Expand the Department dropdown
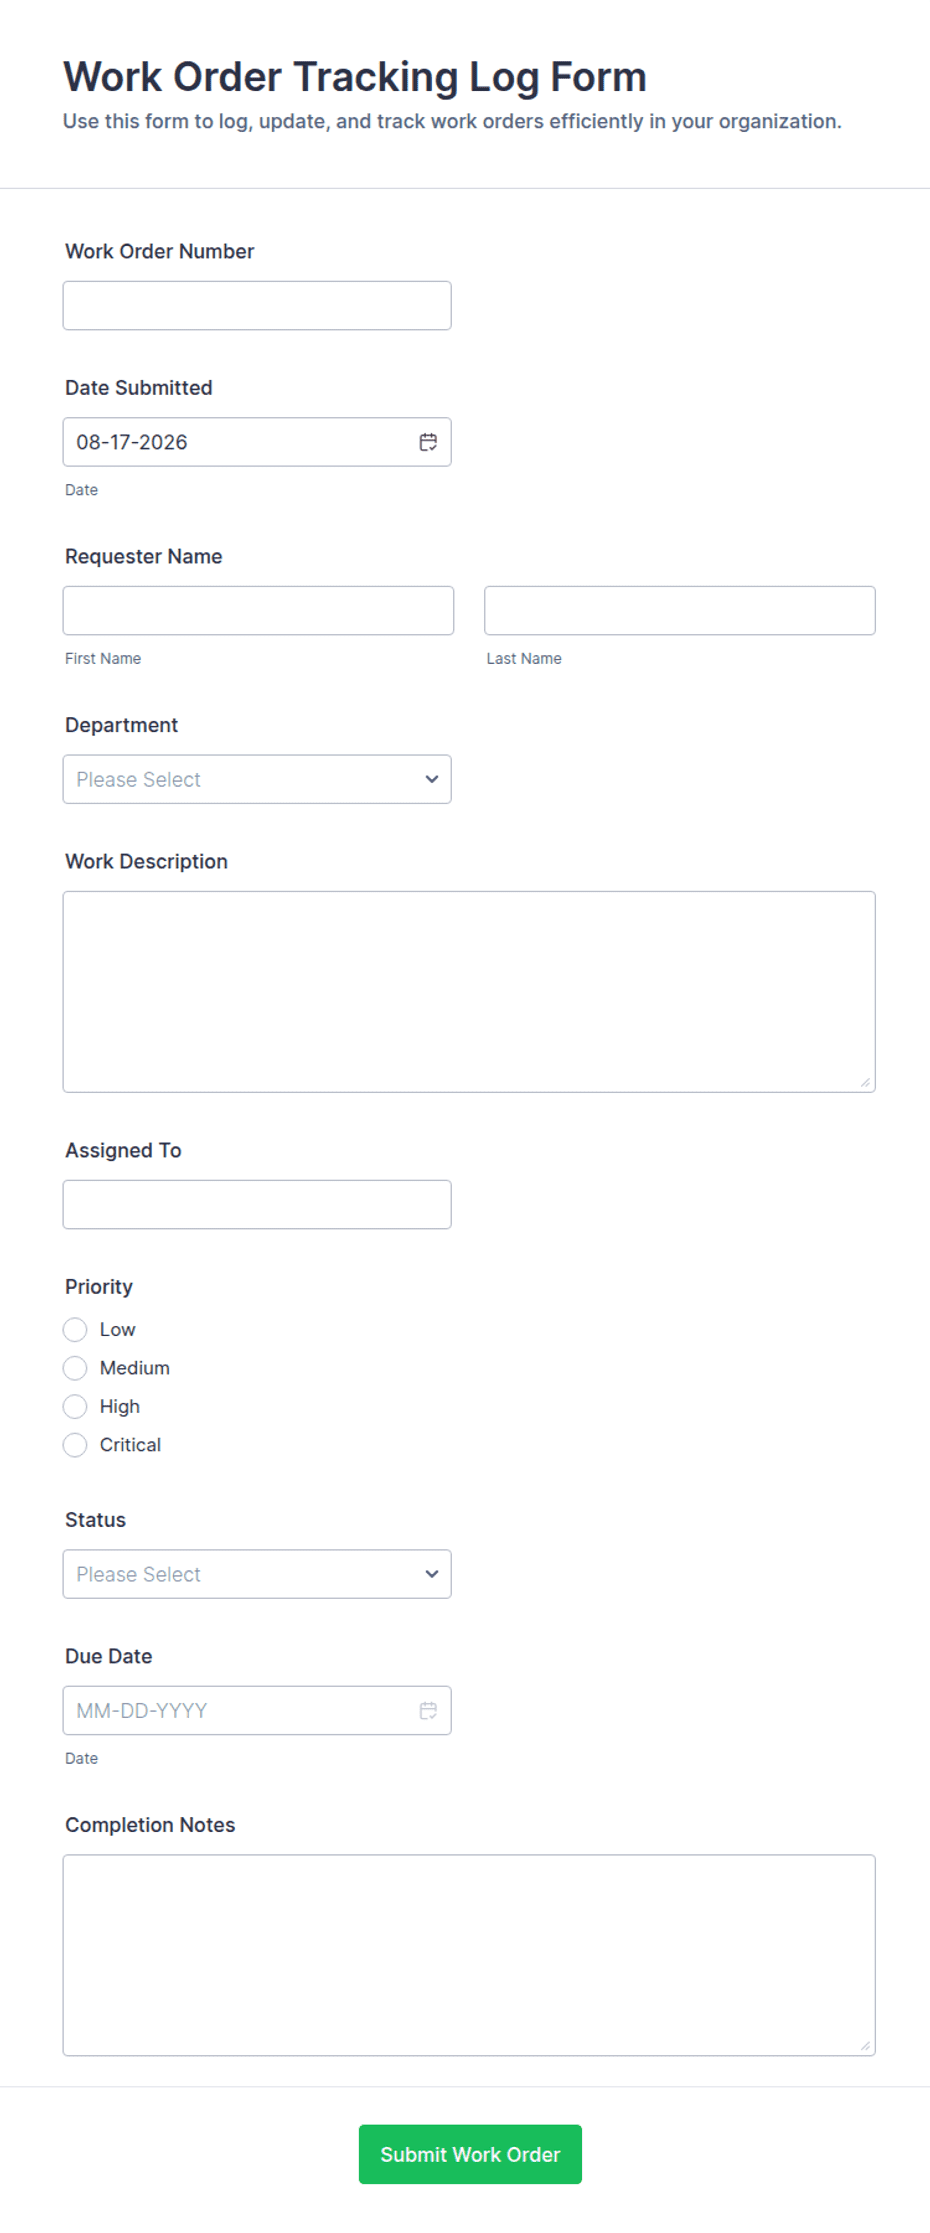930x2233 pixels. (x=257, y=779)
